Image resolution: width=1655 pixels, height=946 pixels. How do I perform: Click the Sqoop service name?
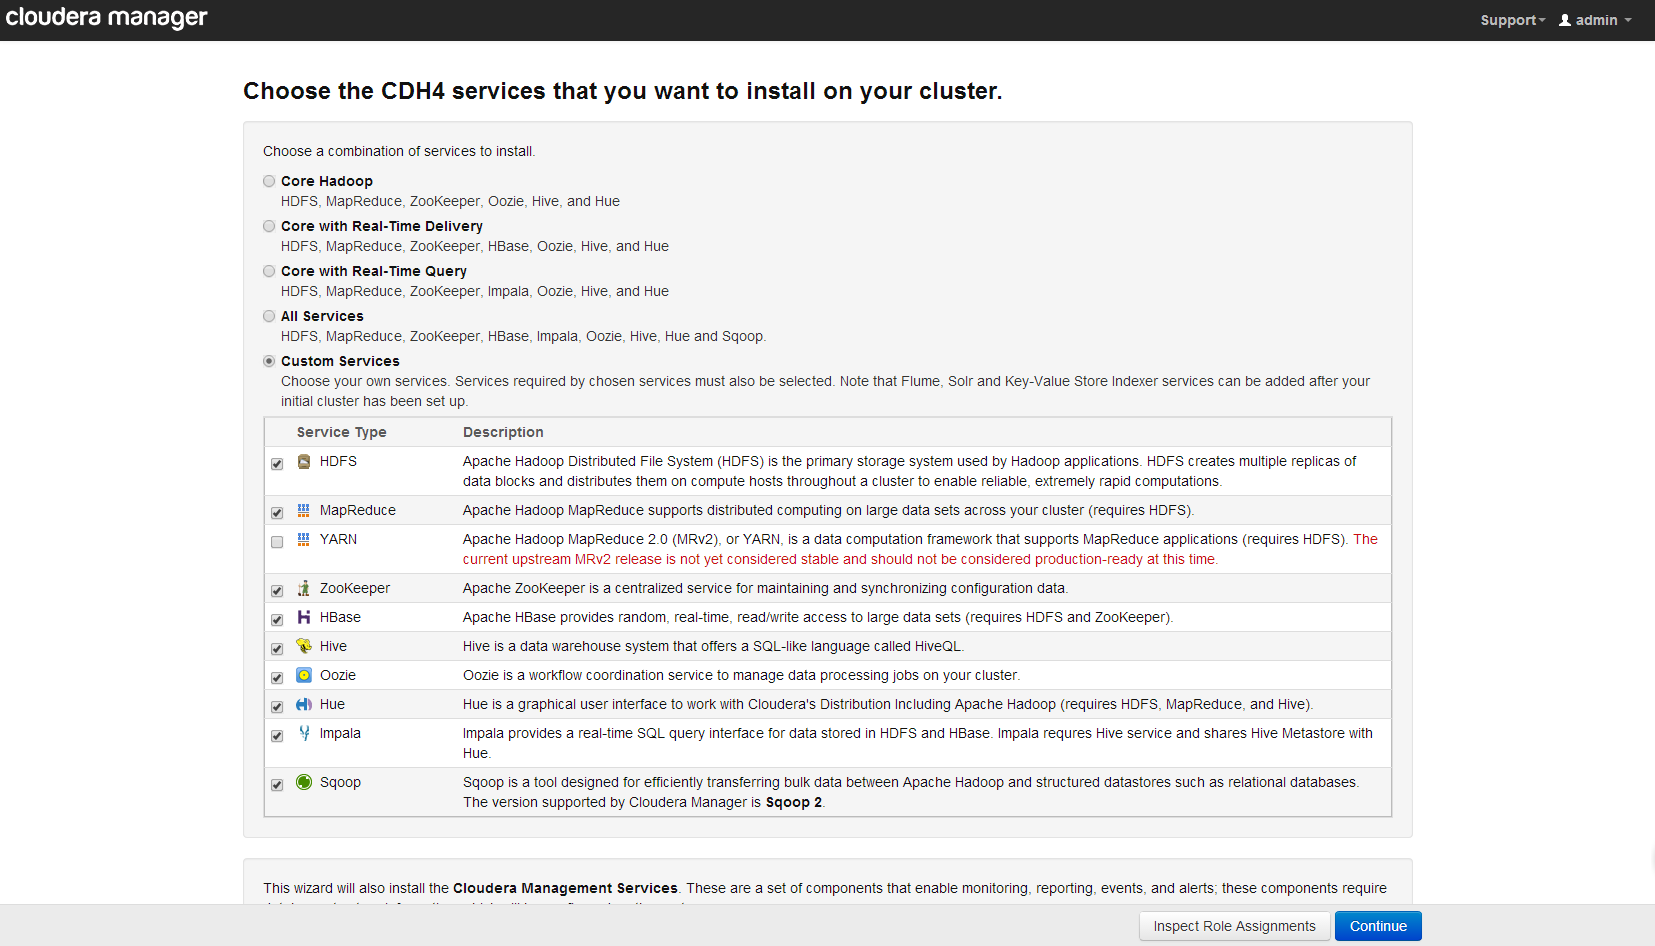[x=340, y=782]
